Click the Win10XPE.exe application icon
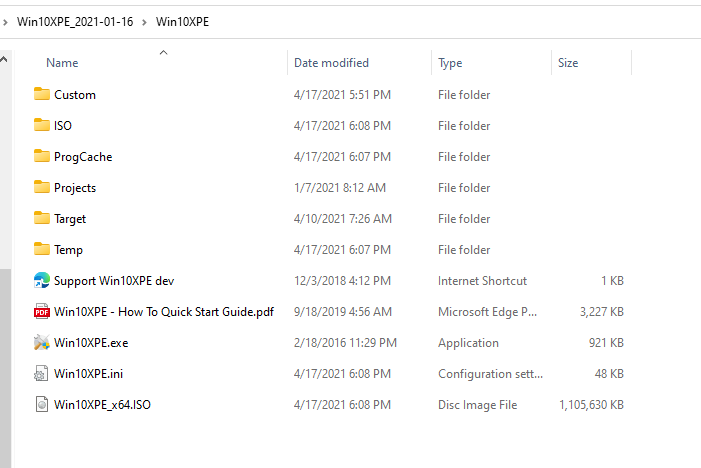 pyautogui.click(x=42, y=342)
